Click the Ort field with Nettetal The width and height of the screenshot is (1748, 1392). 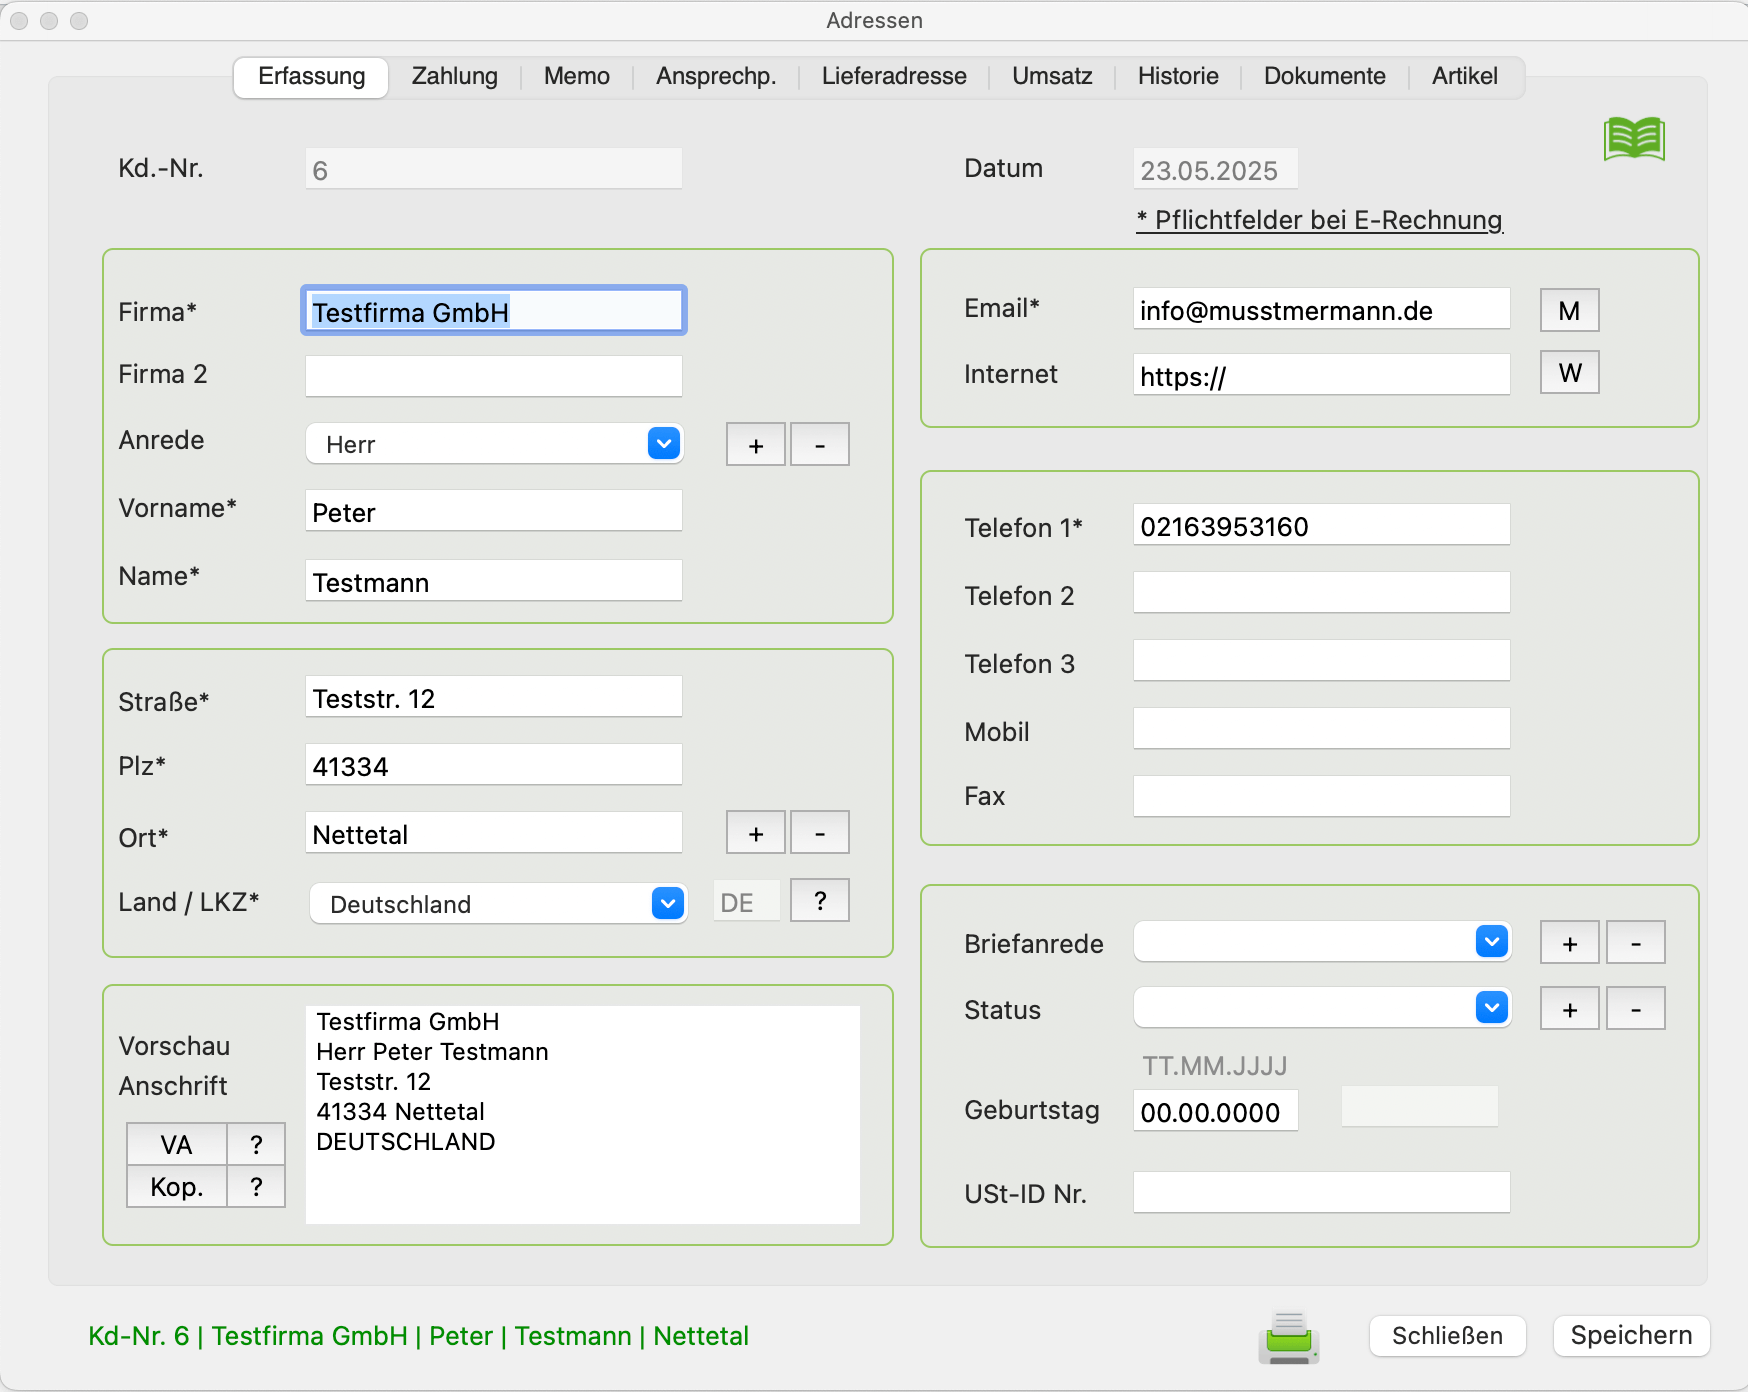[x=494, y=832]
